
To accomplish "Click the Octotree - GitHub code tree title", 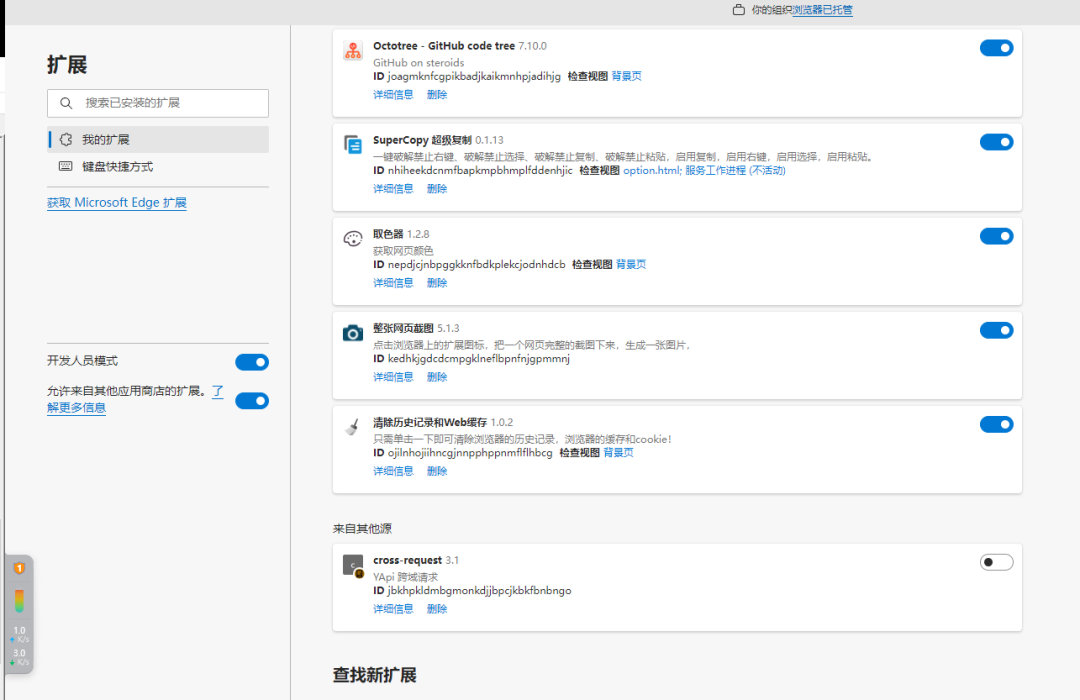I will pyautogui.click(x=444, y=45).
